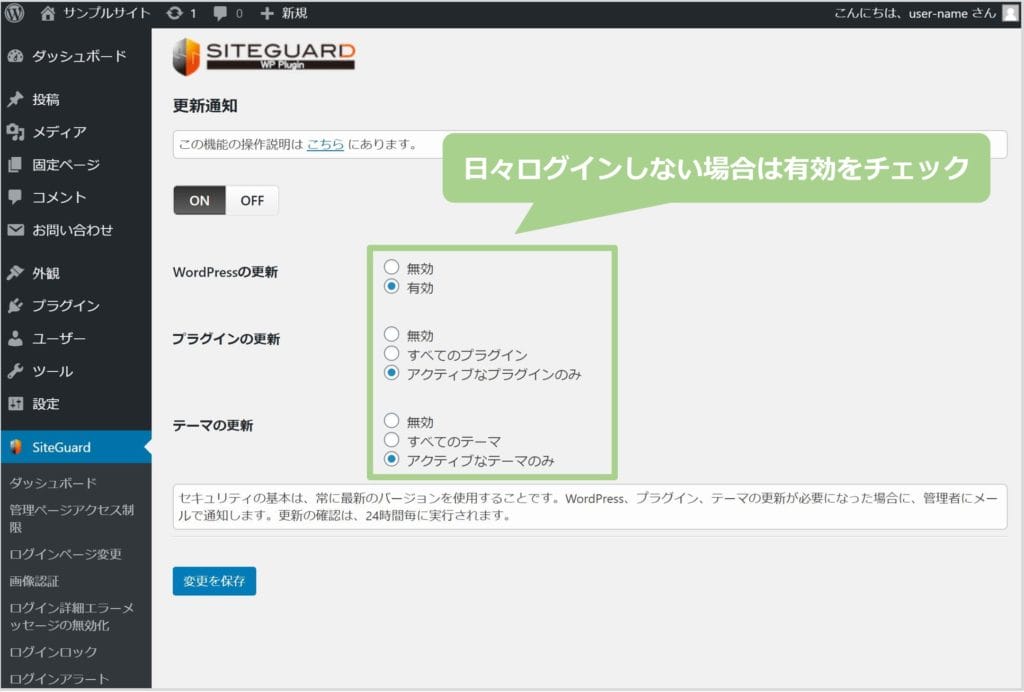Go to メディア in the sidebar
The height and width of the screenshot is (692, 1024).
tap(58, 132)
